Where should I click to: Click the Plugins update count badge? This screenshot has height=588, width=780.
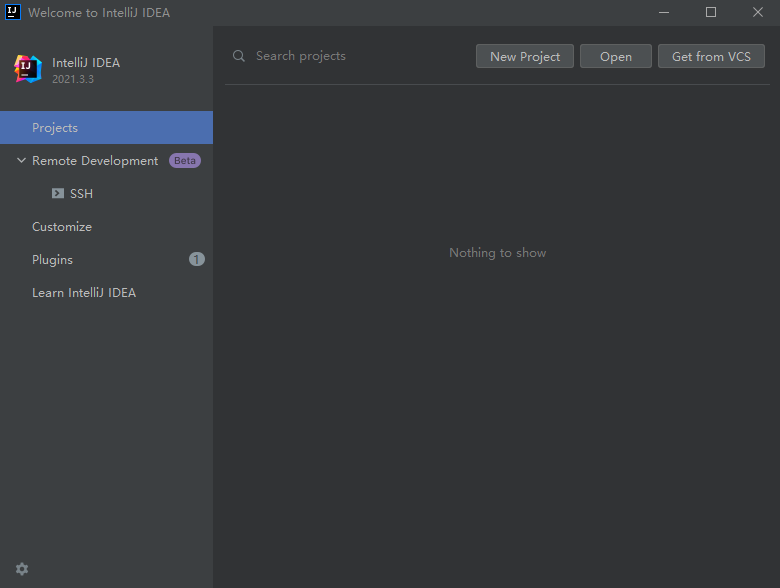pyautogui.click(x=197, y=259)
